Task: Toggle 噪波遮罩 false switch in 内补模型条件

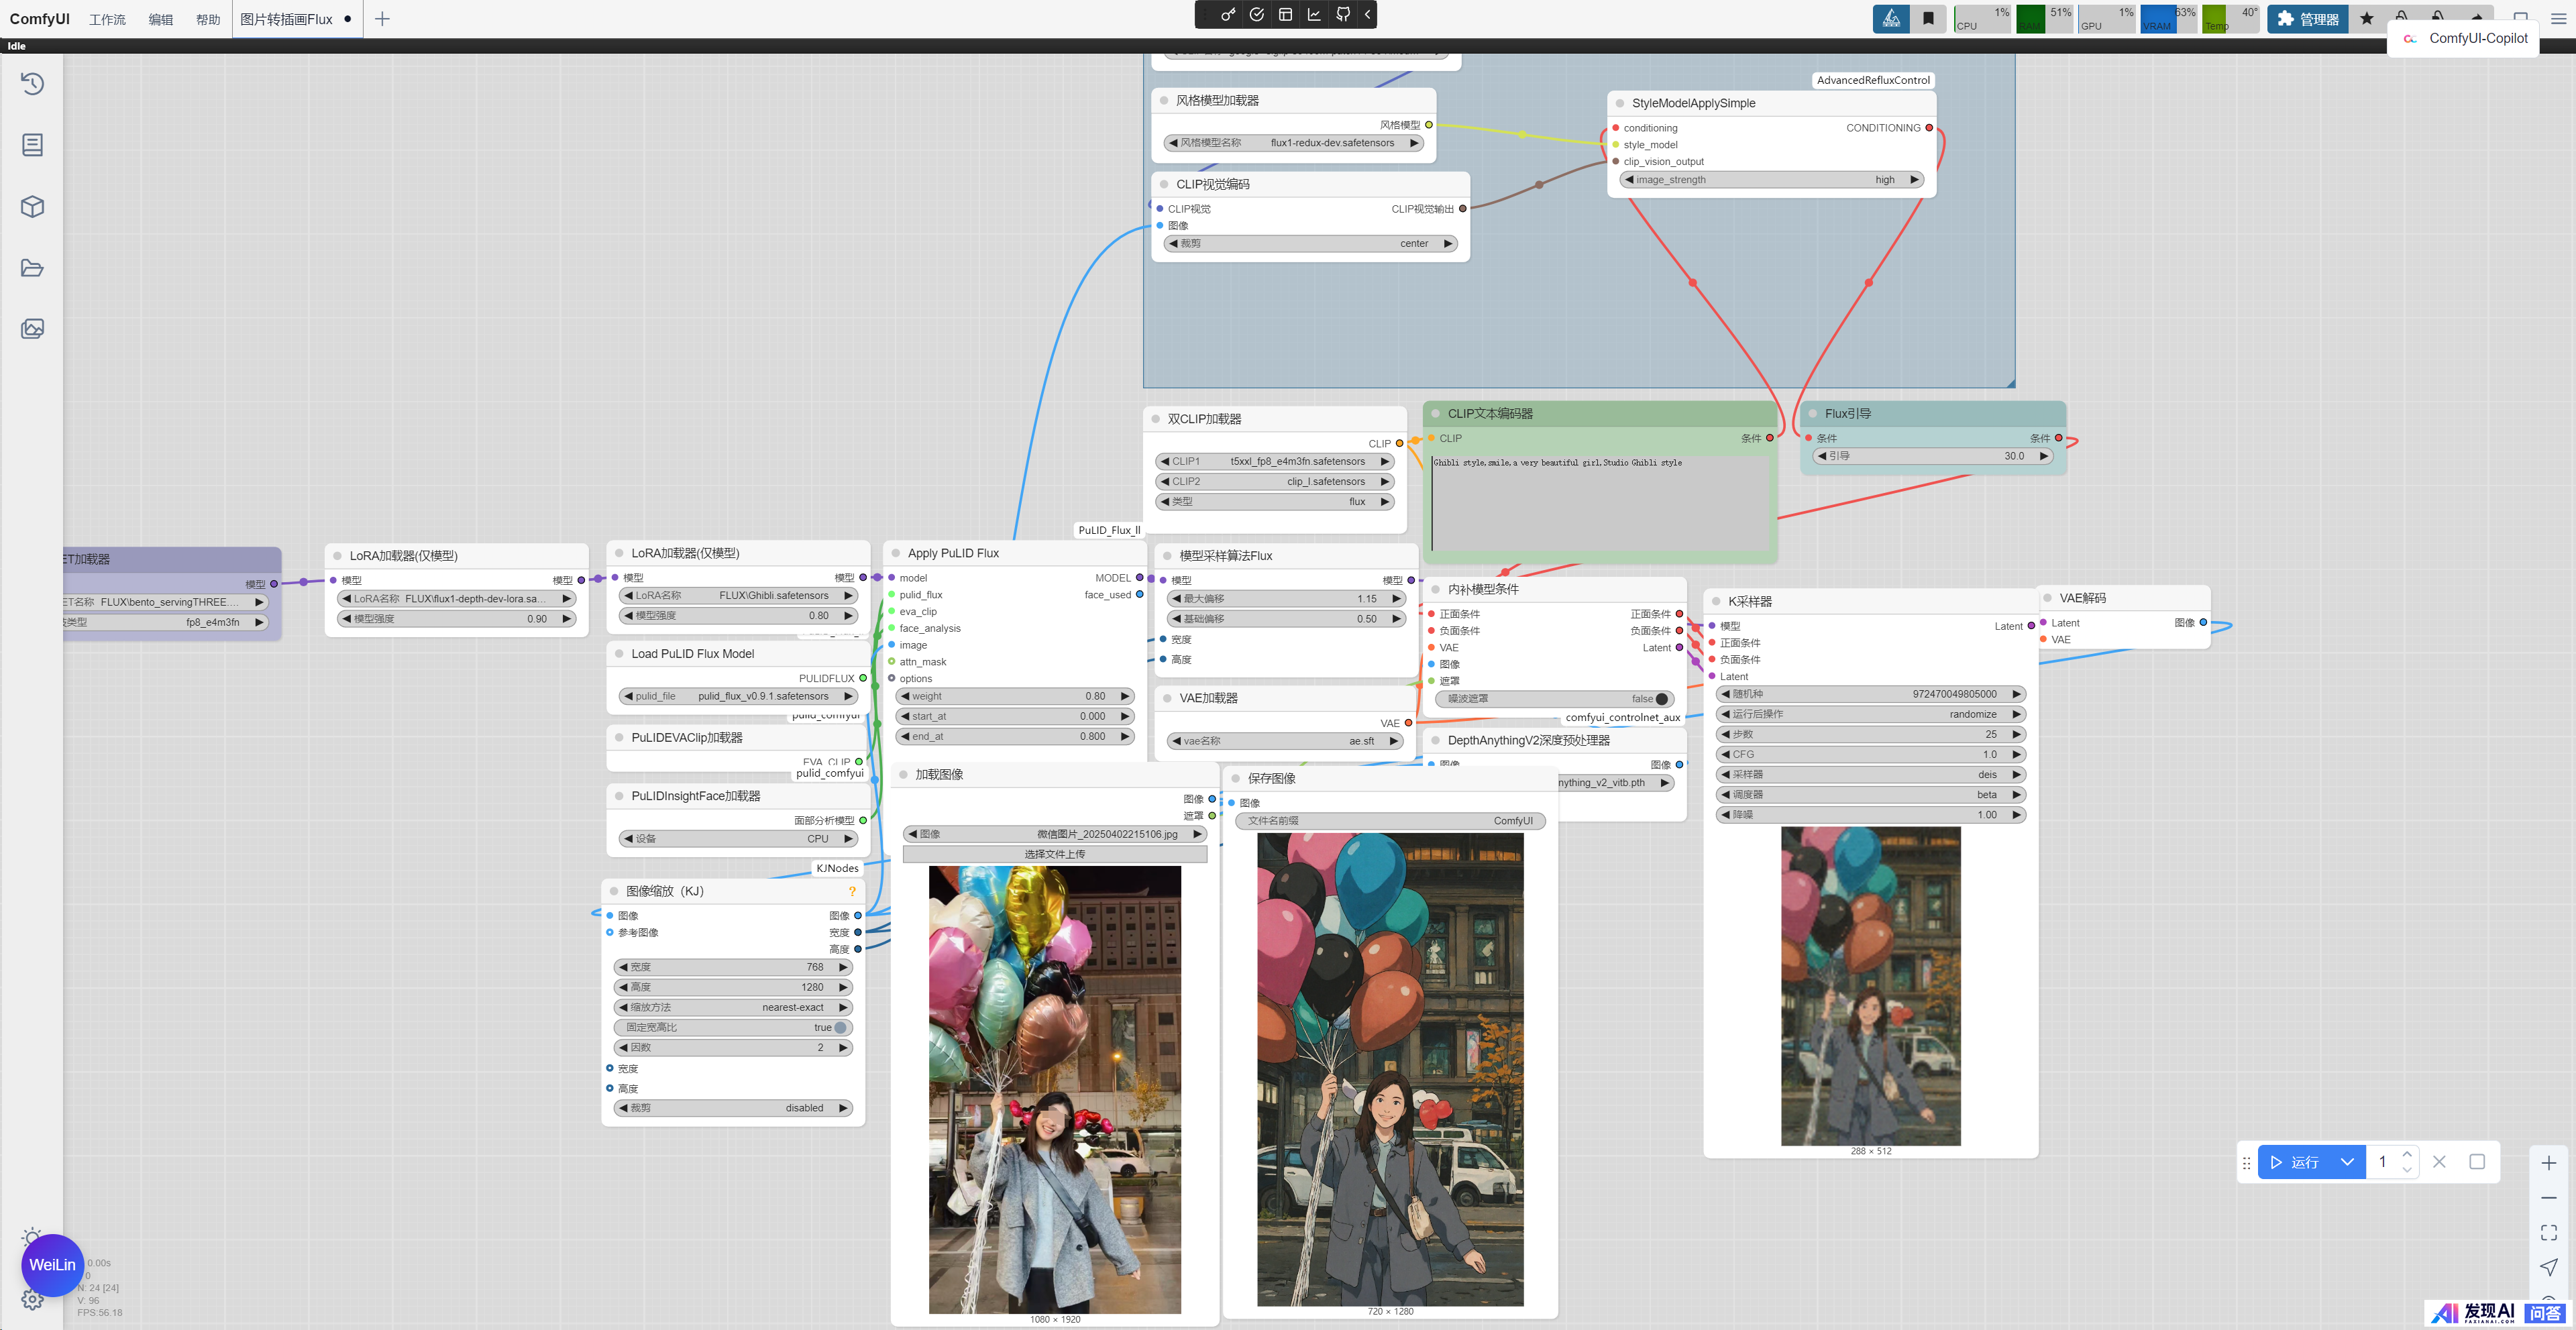Action: point(1555,699)
